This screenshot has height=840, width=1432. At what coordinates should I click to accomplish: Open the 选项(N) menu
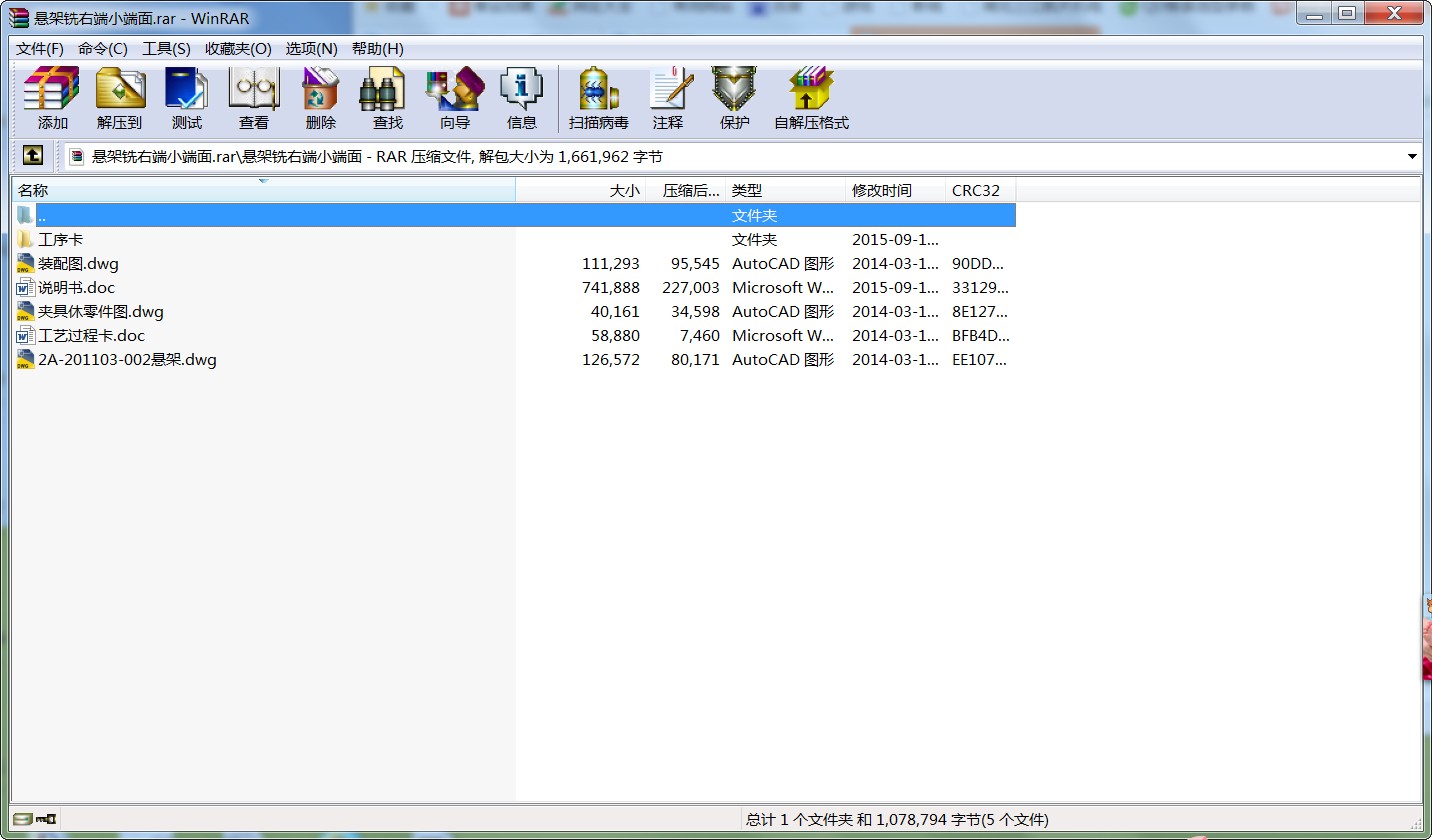pyautogui.click(x=311, y=49)
